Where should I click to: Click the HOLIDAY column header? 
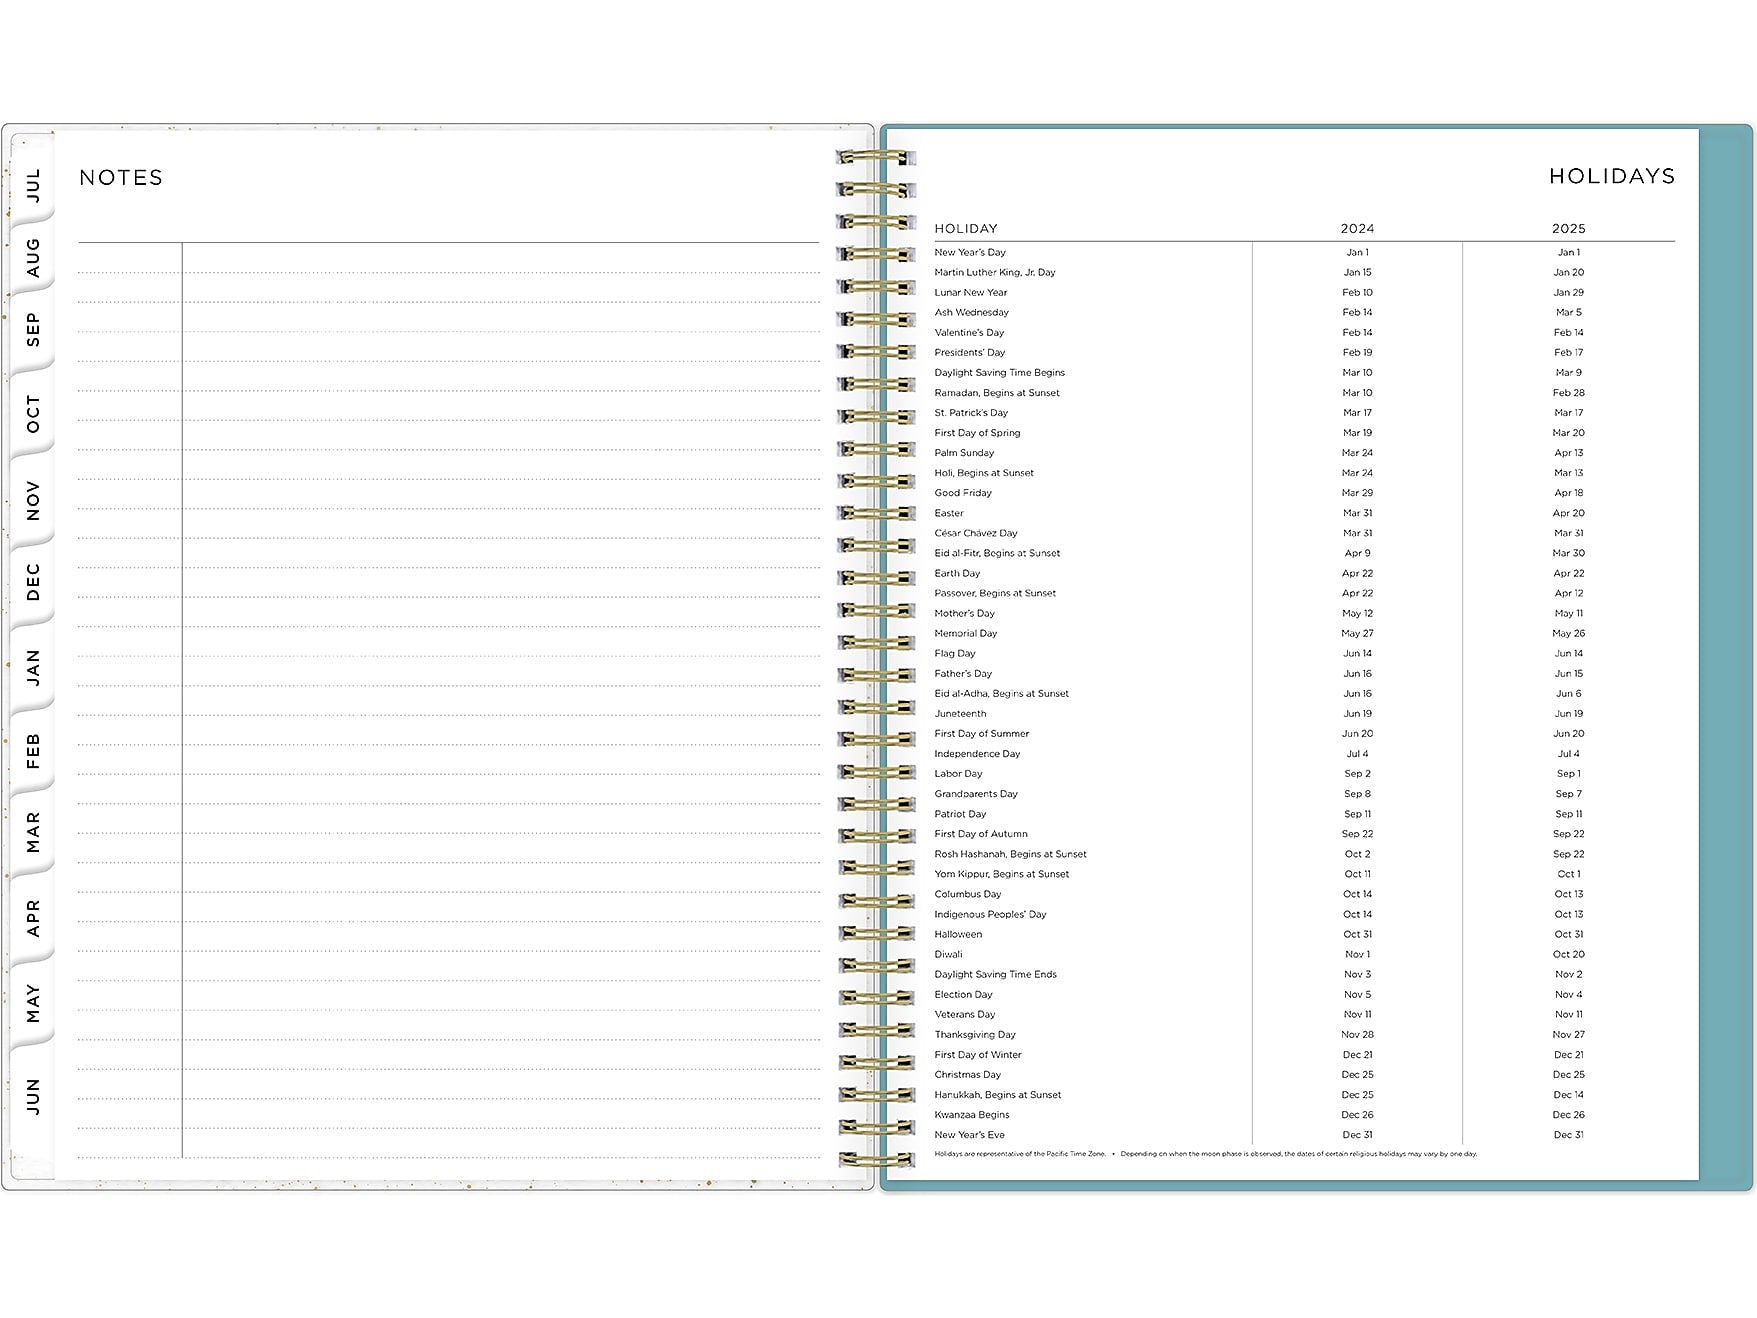coord(966,229)
